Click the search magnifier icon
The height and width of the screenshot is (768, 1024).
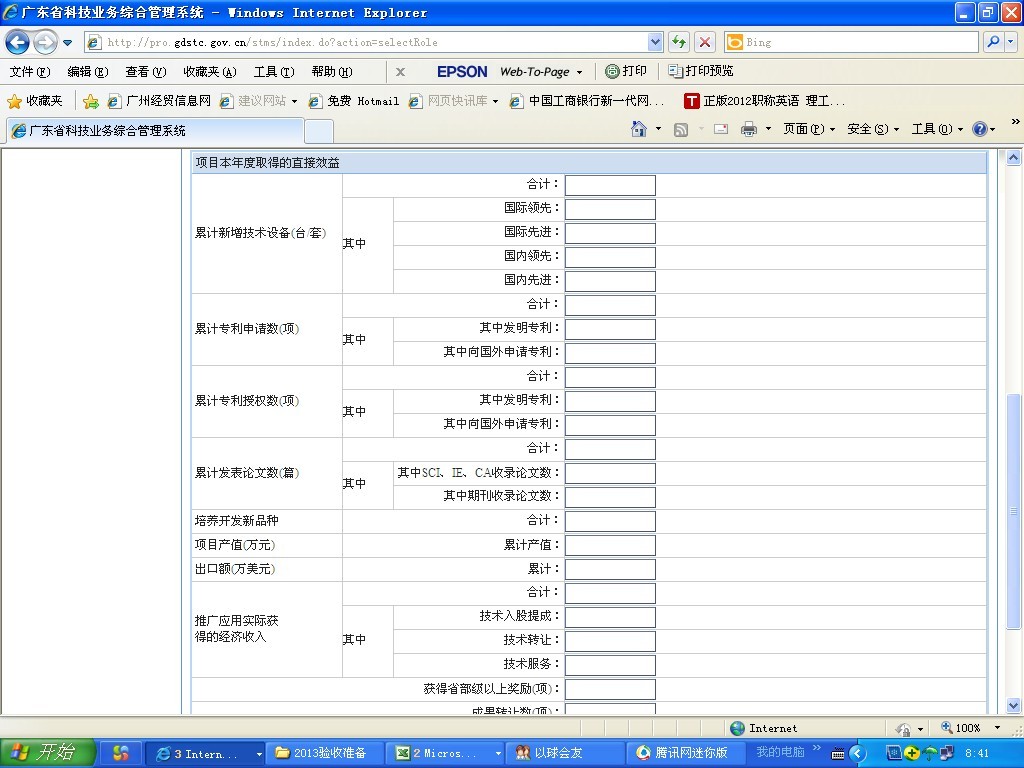pos(993,42)
